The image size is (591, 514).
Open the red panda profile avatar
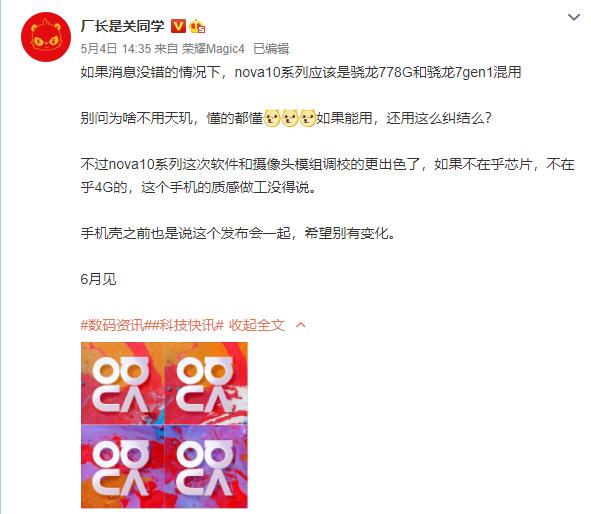pos(46,37)
